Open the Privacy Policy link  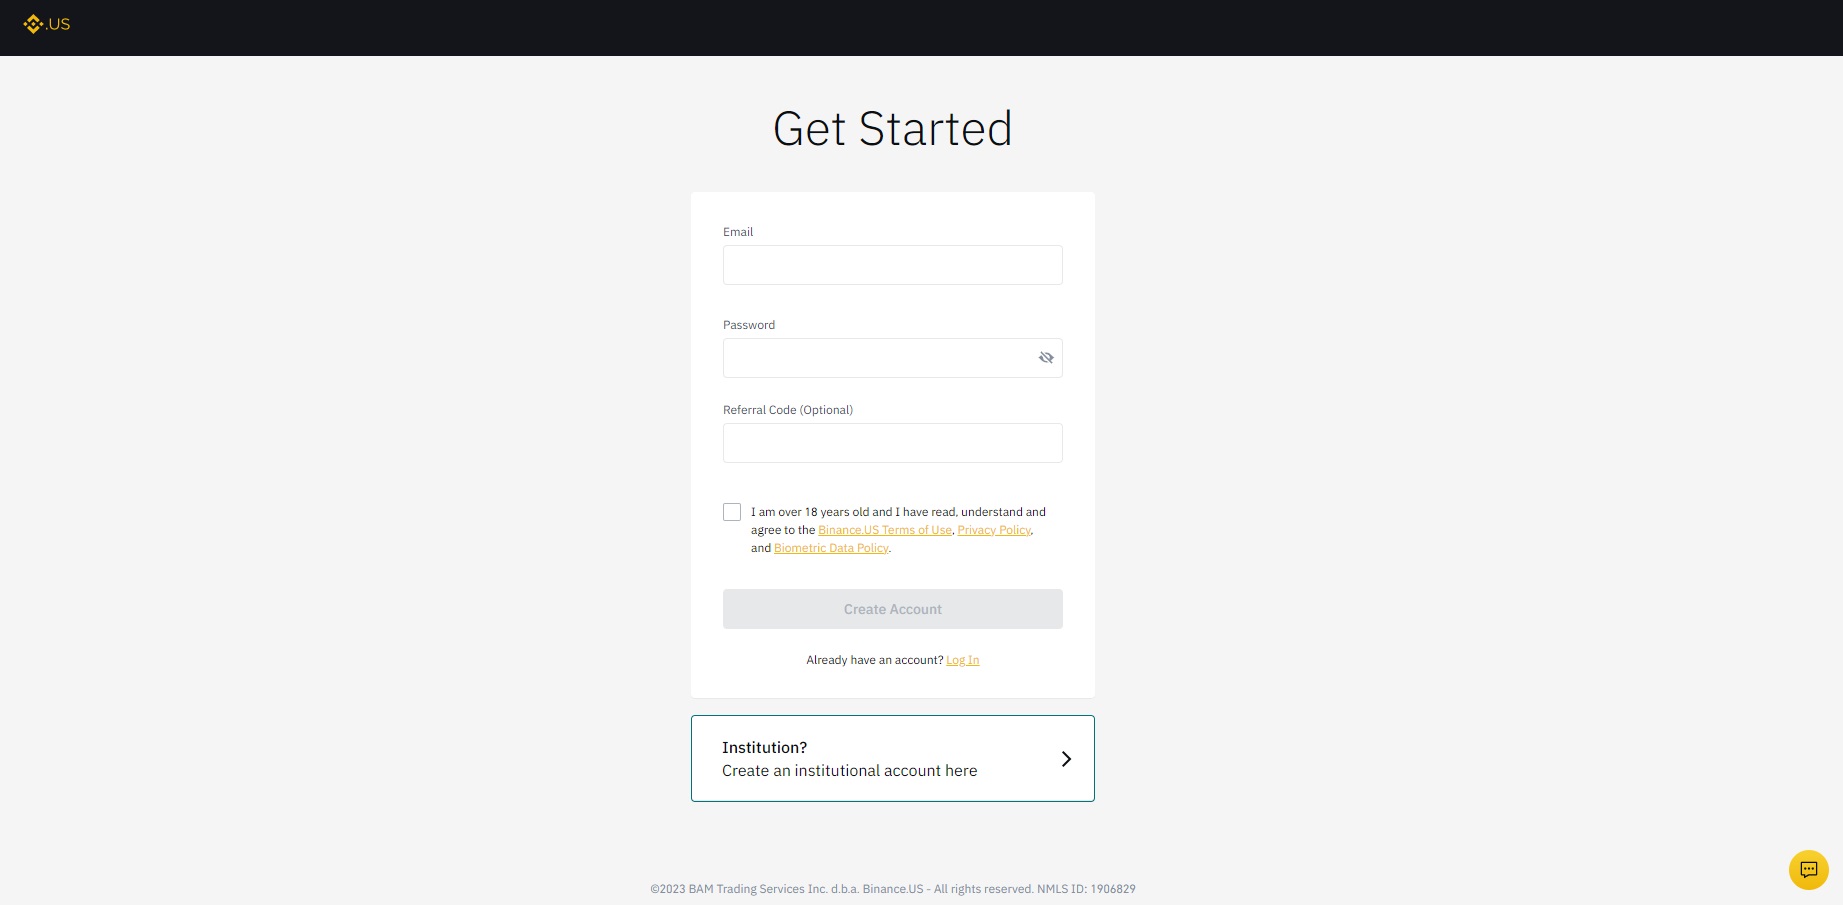point(994,530)
